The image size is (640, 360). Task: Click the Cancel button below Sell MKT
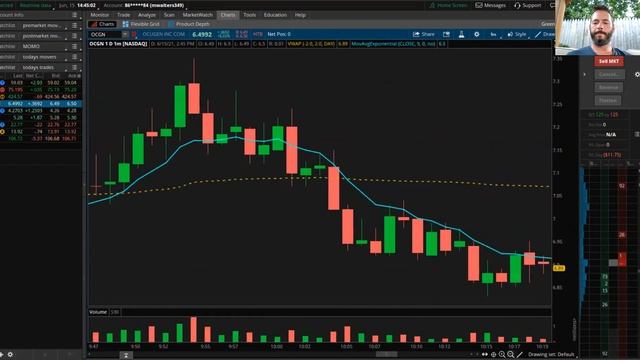click(x=609, y=74)
